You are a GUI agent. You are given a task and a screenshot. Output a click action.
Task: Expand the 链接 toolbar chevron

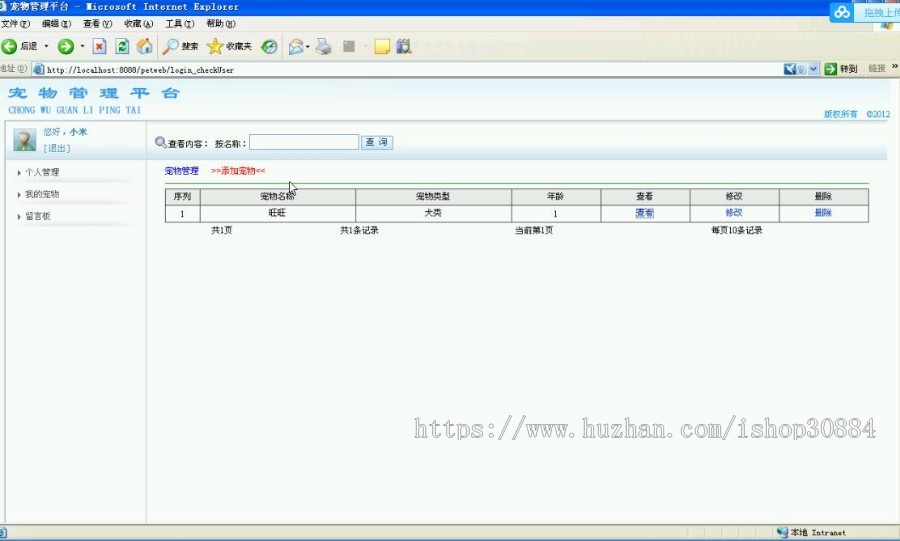click(x=895, y=67)
